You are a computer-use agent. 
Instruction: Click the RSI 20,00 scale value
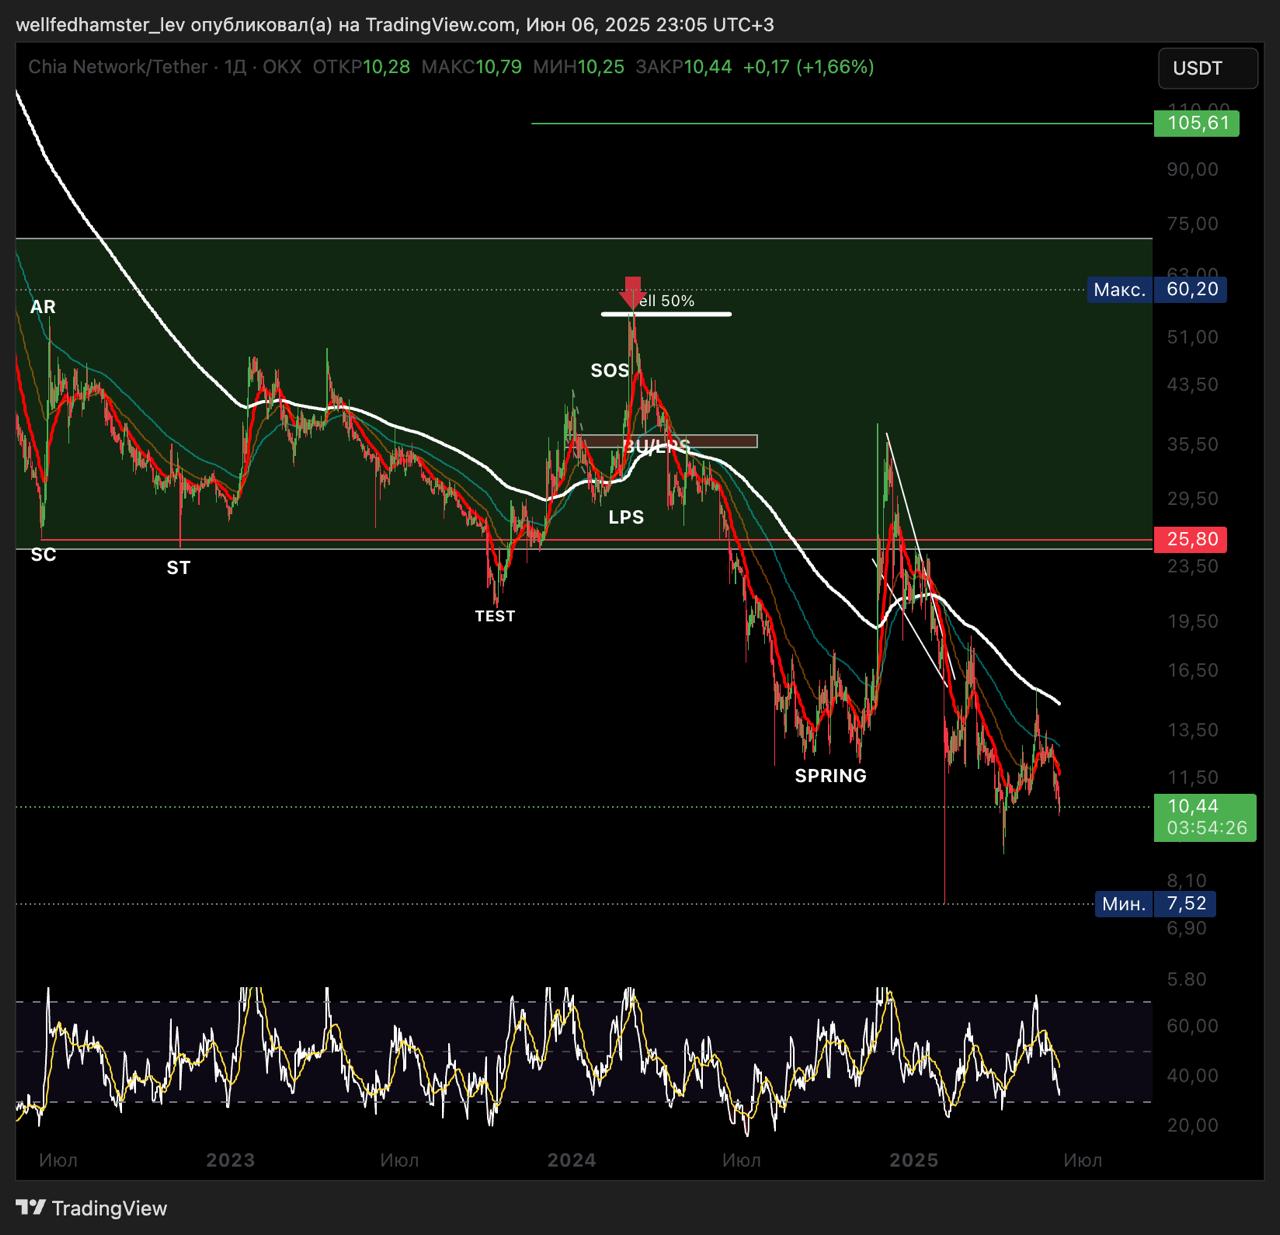pos(1193,1126)
